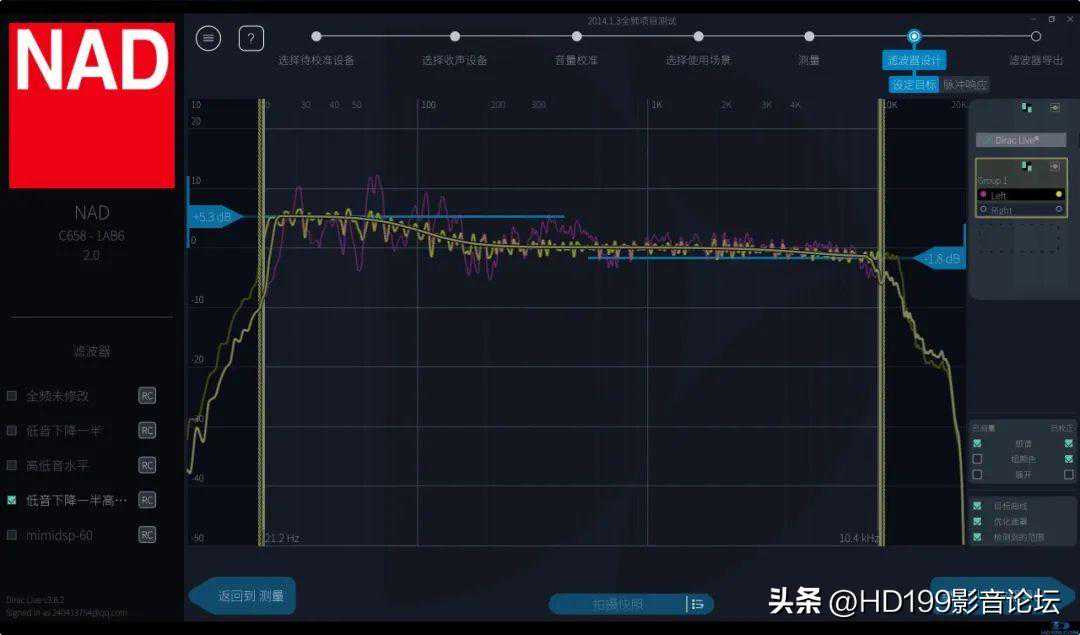Uncheck the 低音下降一半高… filter checkbox

pyautogui.click(x=12, y=500)
